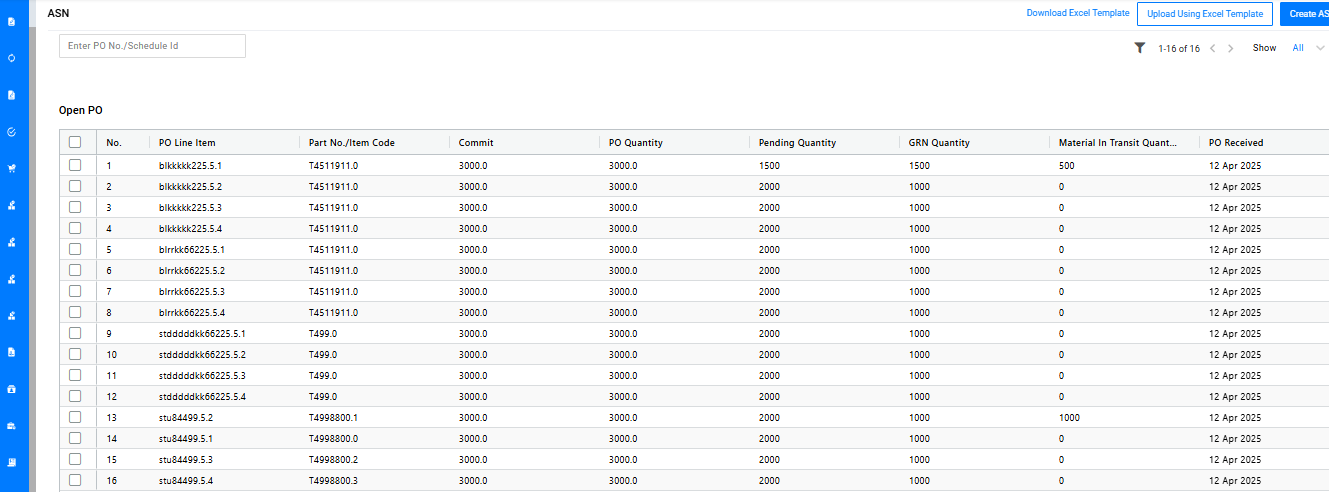
Task: Go to the next page arrow
Action: 1230,48
